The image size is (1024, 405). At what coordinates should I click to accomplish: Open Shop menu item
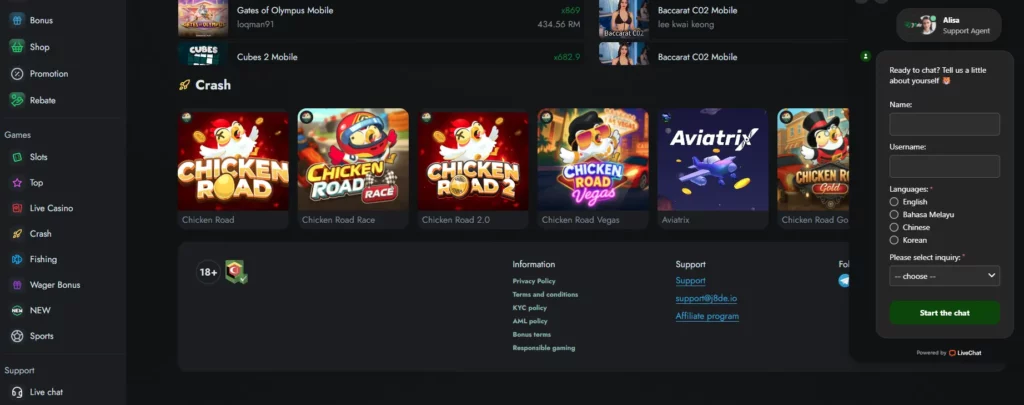(39, 47)
